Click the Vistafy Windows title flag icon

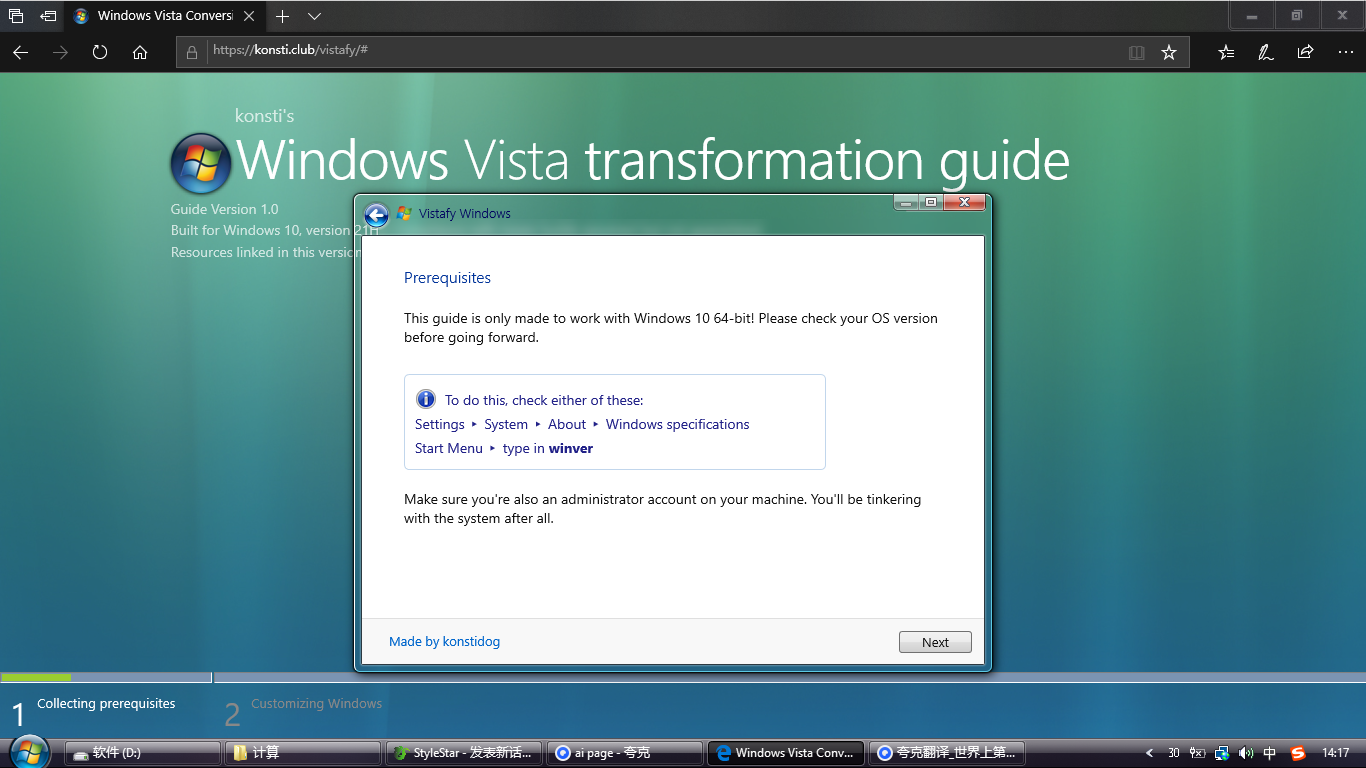point(404,213)
